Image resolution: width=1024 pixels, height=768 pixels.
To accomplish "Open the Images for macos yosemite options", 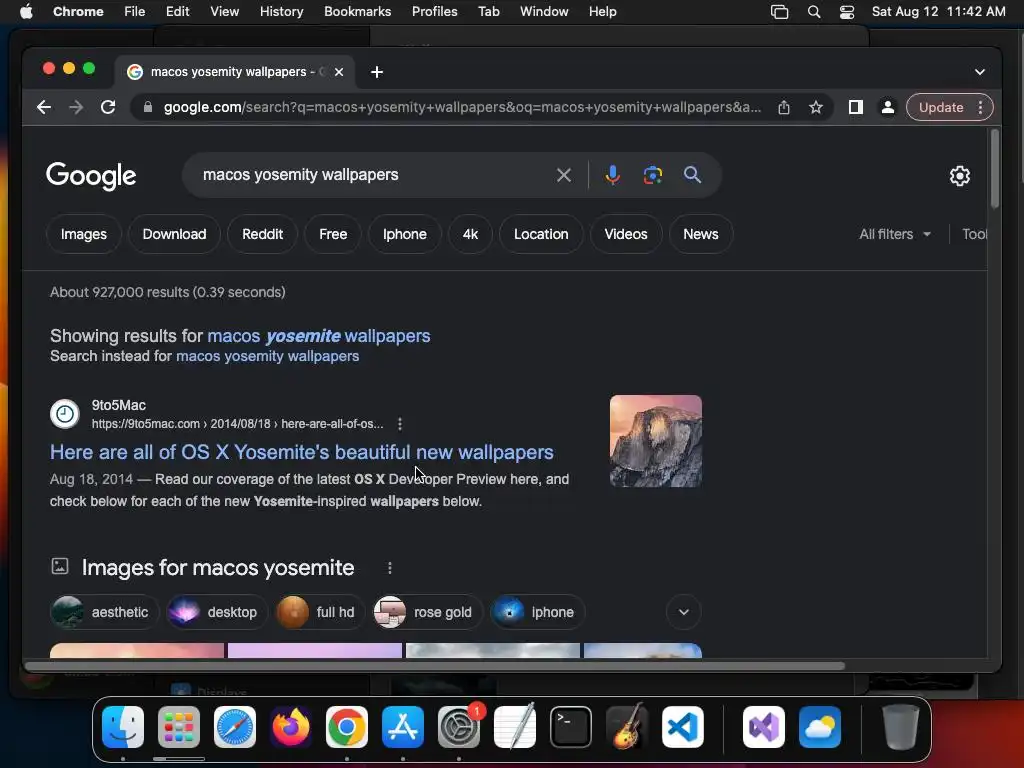I will tap(390, 568).
